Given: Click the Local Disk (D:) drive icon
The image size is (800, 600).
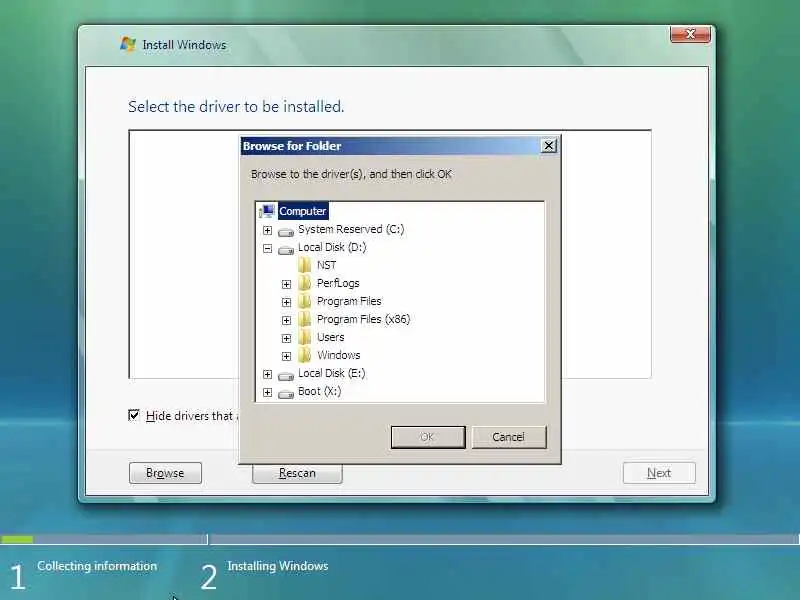Looking at the screenshot, I should pyautogui.click(x=286, y=249).
